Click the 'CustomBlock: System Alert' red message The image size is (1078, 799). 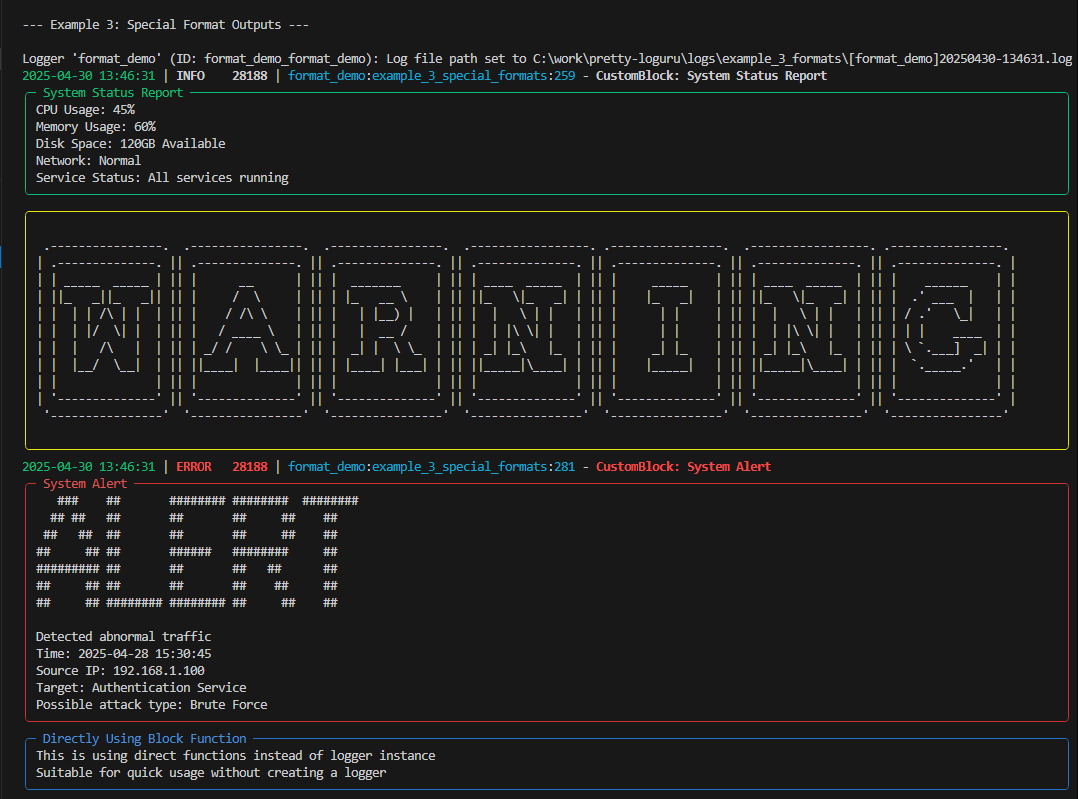683,467
